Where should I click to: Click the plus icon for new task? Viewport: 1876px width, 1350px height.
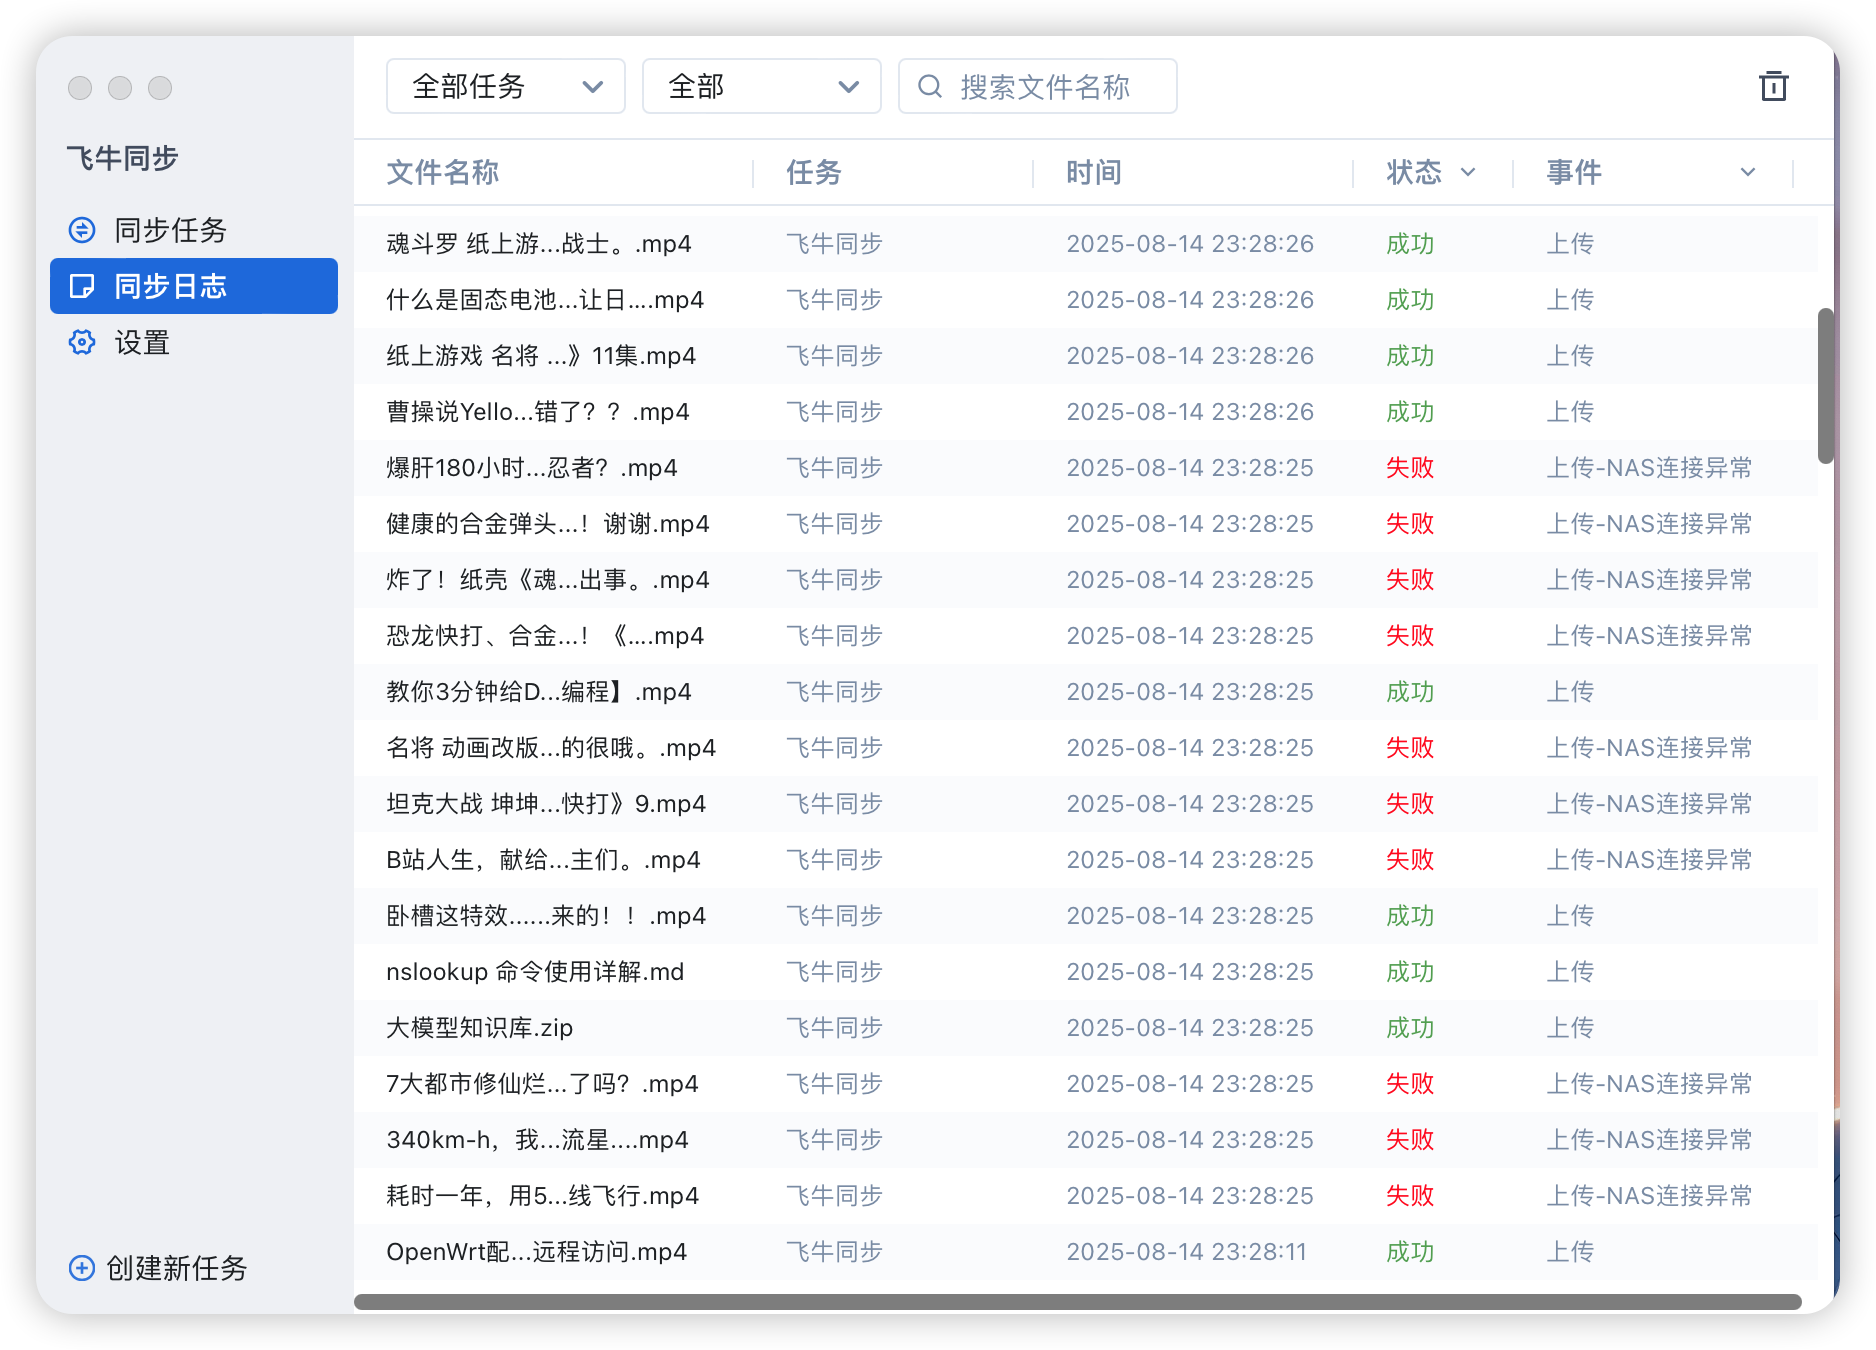[x=82, y=1268]
